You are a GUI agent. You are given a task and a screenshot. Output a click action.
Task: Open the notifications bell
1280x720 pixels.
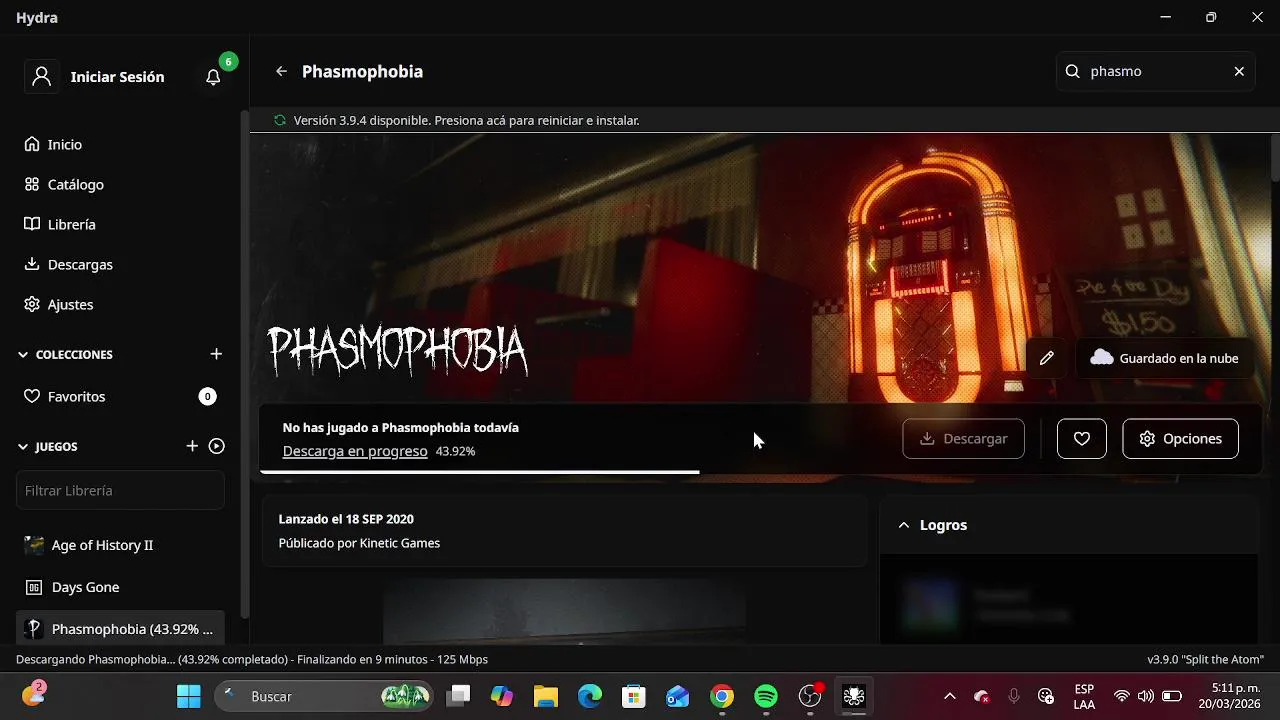pos(213,77)
